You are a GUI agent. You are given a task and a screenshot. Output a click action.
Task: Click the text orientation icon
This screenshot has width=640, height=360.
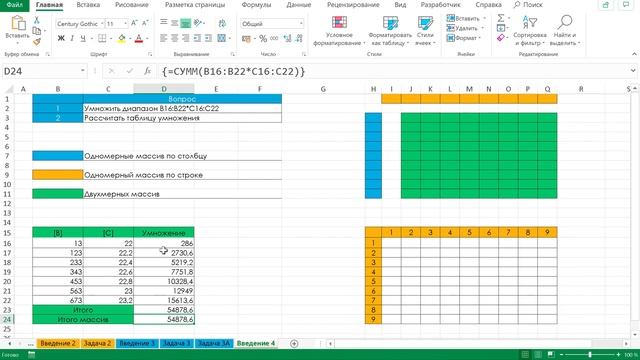tap(198, 23)
